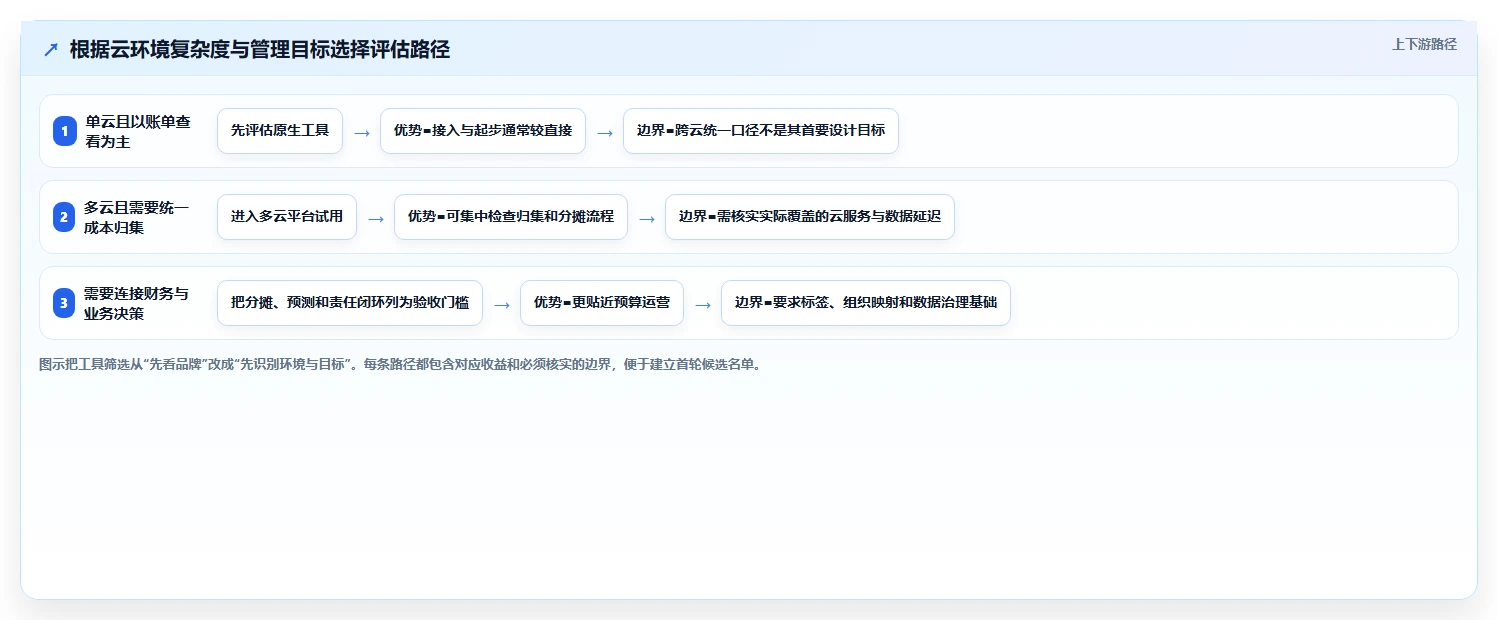The width and height of the screenshot is (1498, 620).
Task: Click 把分摊、预测和责任闭环列为验收门槛 box
Action: tap(350, 303)
